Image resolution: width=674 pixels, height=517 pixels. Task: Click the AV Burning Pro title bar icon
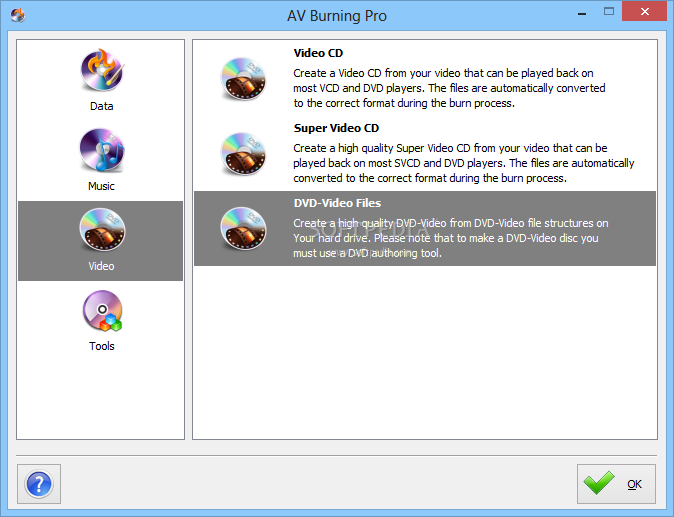tap(18, 15)
